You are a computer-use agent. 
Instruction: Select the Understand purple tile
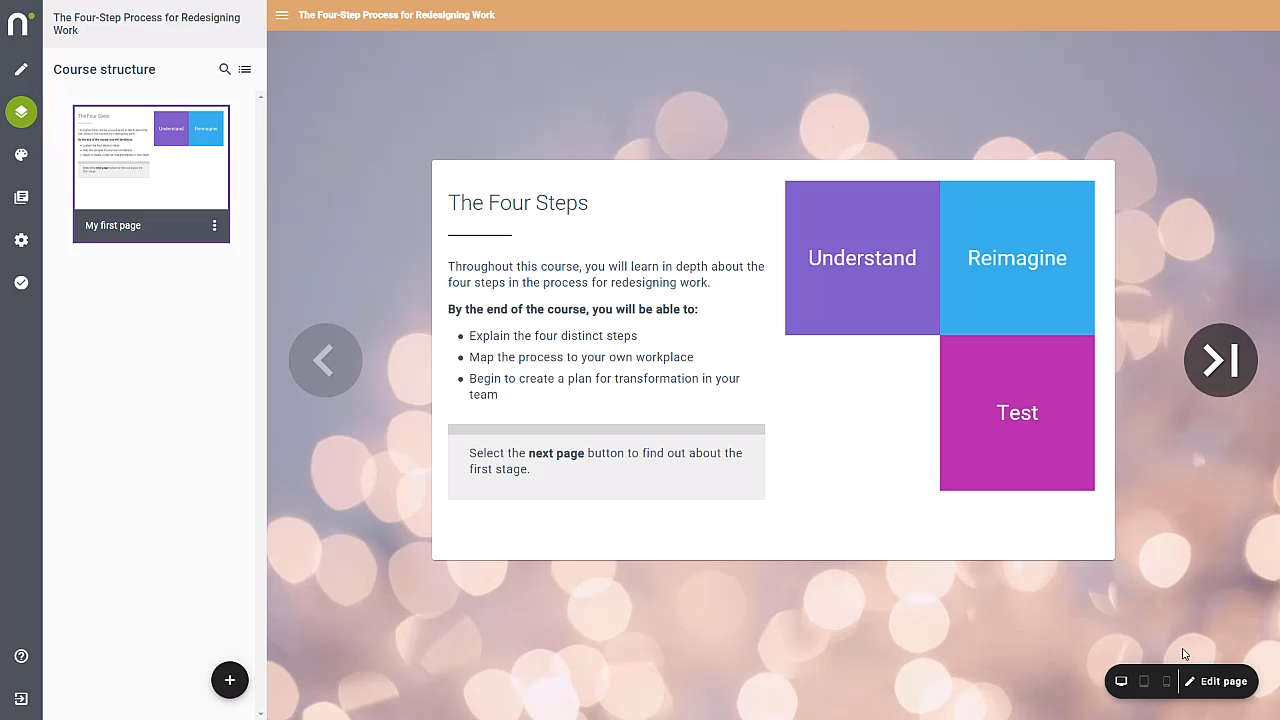(862, 258)
